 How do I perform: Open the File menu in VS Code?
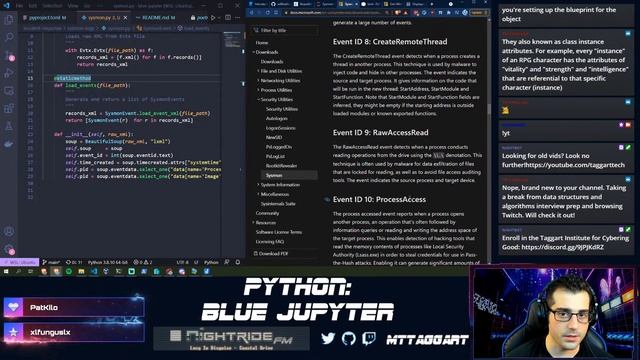[19, 6]
